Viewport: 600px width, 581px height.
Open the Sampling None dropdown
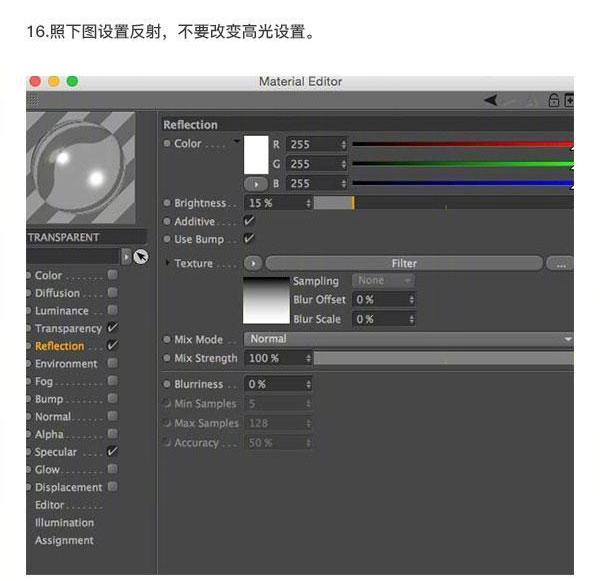(383, 281)
